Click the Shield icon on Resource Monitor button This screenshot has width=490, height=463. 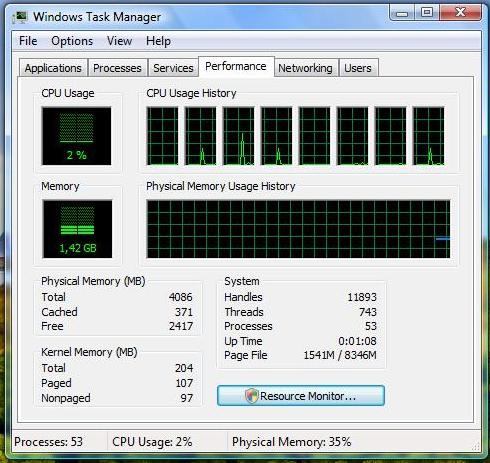pos(252,396)
